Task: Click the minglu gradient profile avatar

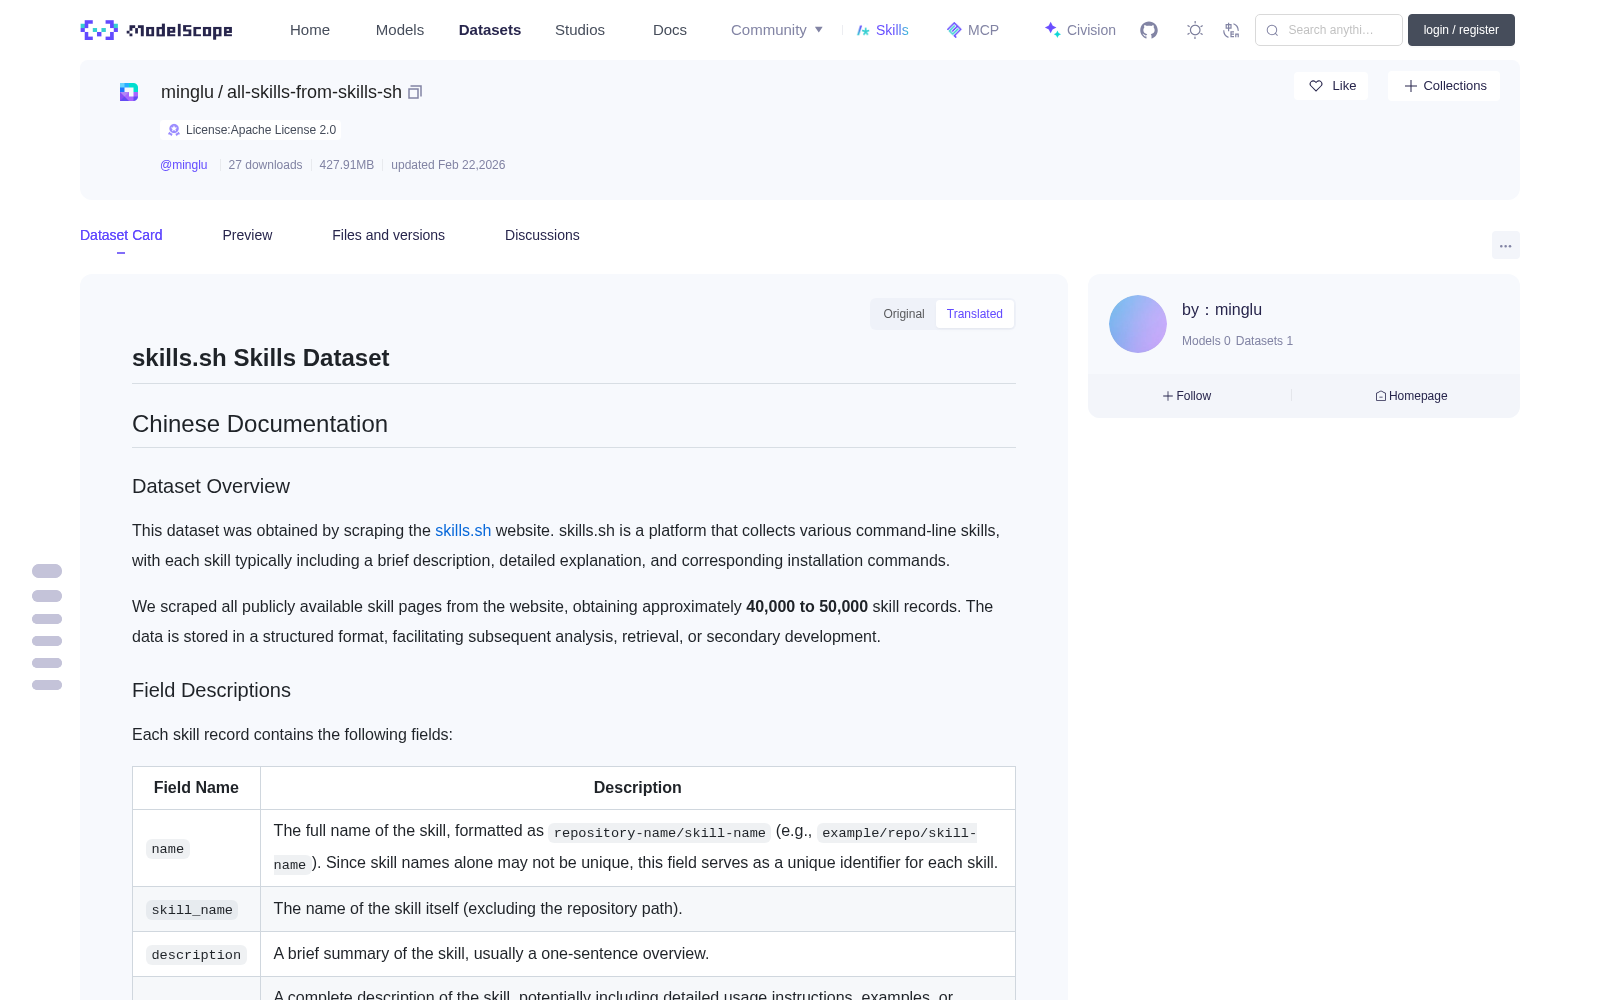Action: (x=1138, y=324)
